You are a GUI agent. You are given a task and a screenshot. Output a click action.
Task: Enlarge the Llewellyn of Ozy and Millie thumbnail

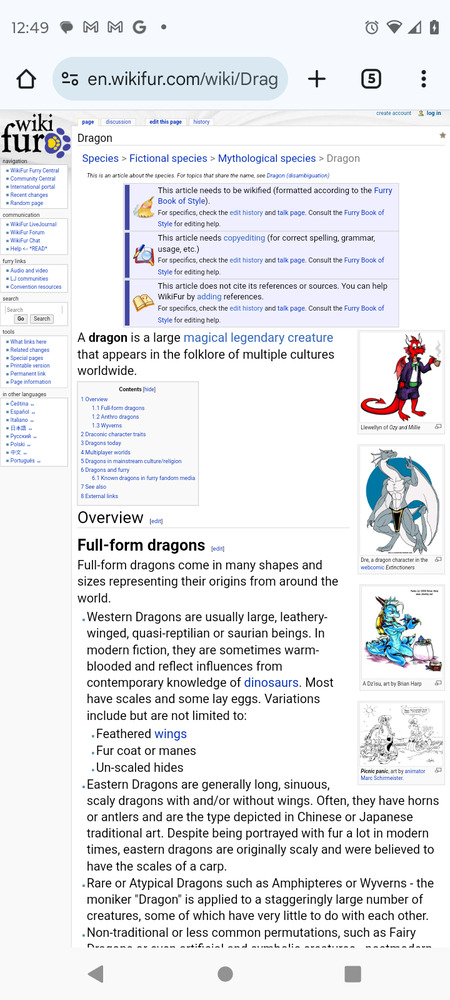pos(438,427)
